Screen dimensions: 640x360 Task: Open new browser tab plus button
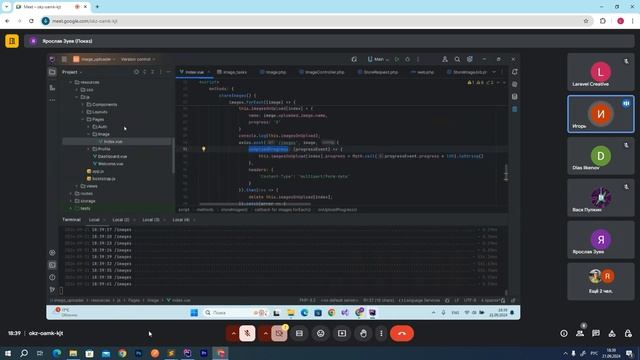coord(97,7)
